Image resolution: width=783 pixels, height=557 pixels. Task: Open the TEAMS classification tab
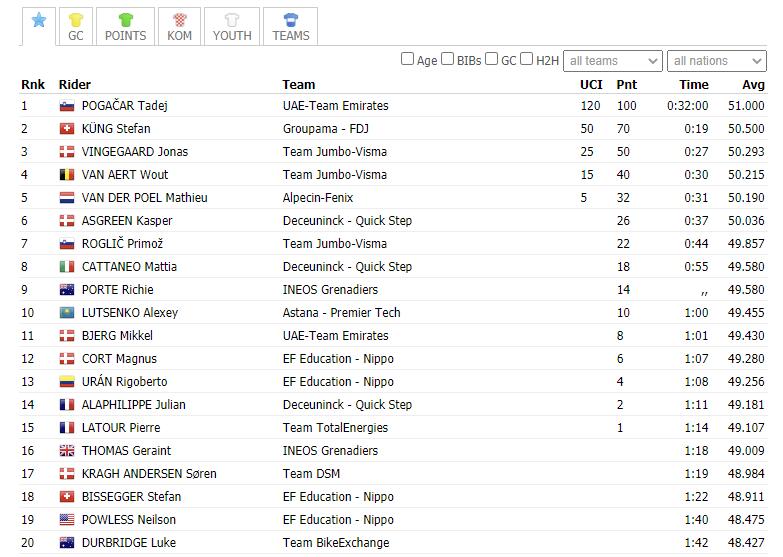tap(291, 26)
